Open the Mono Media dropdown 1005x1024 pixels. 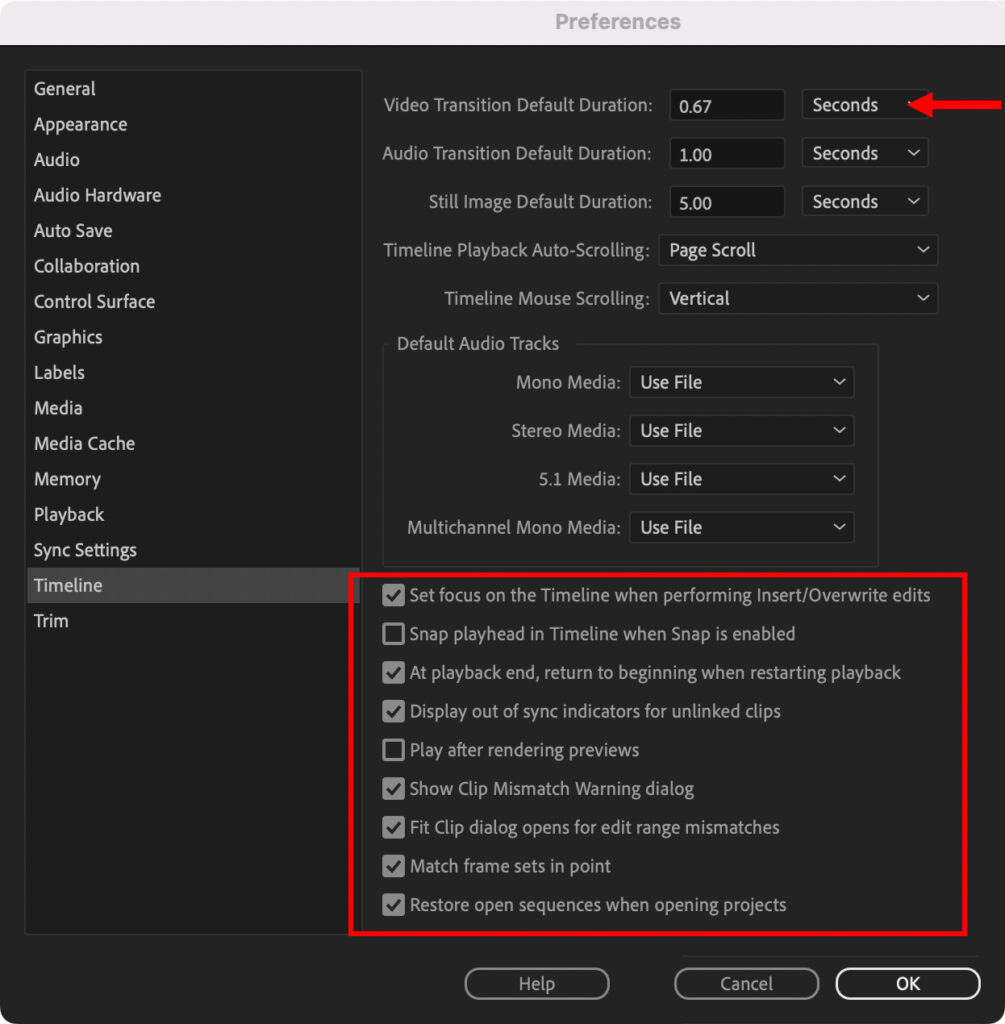tap(741, 382)
